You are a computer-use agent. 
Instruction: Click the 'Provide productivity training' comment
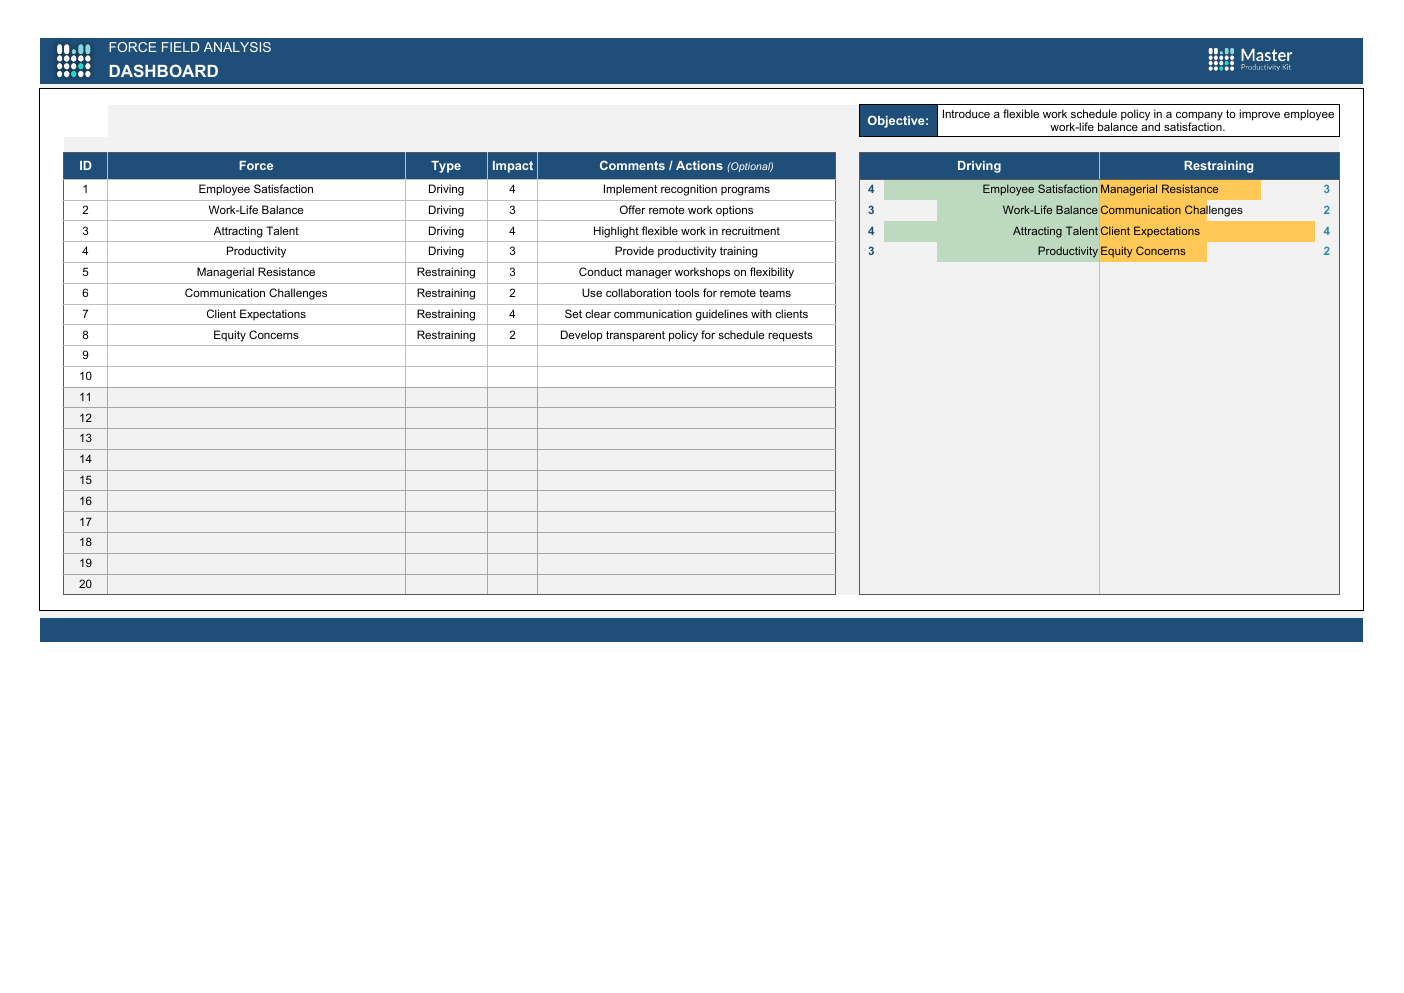tap(686, 251)
